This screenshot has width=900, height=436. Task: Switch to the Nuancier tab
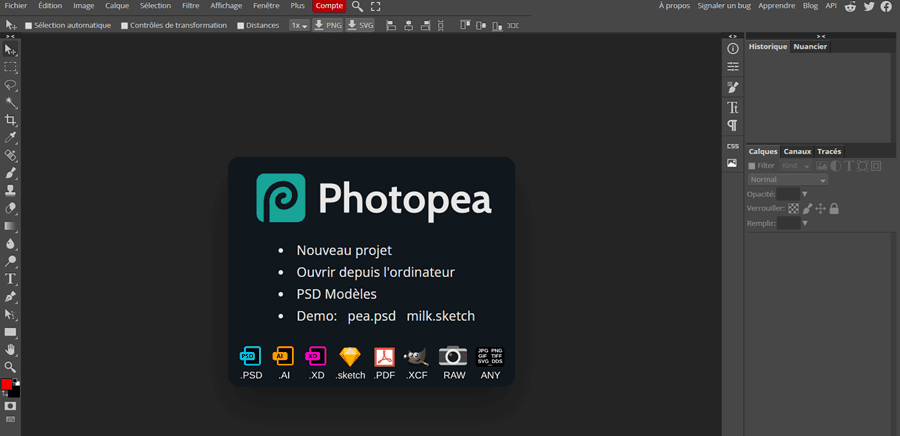pyautogui.click(x=810, y=46)
